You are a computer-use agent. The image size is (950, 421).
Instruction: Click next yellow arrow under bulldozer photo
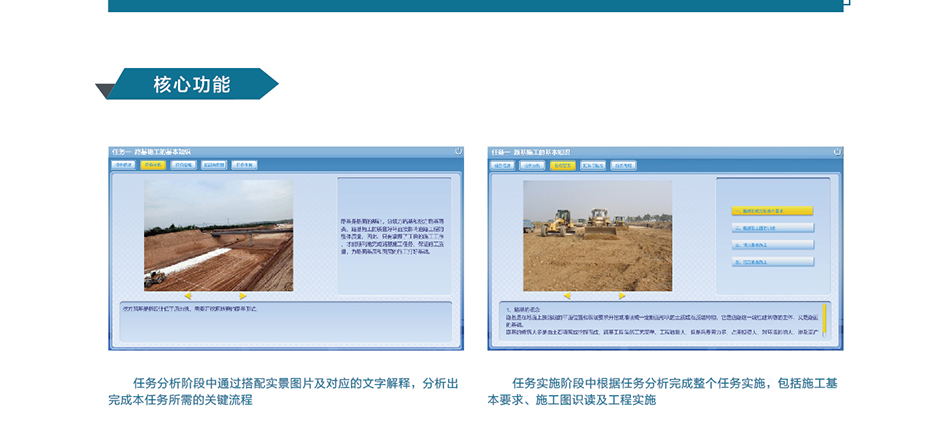(x=622, y=296)
